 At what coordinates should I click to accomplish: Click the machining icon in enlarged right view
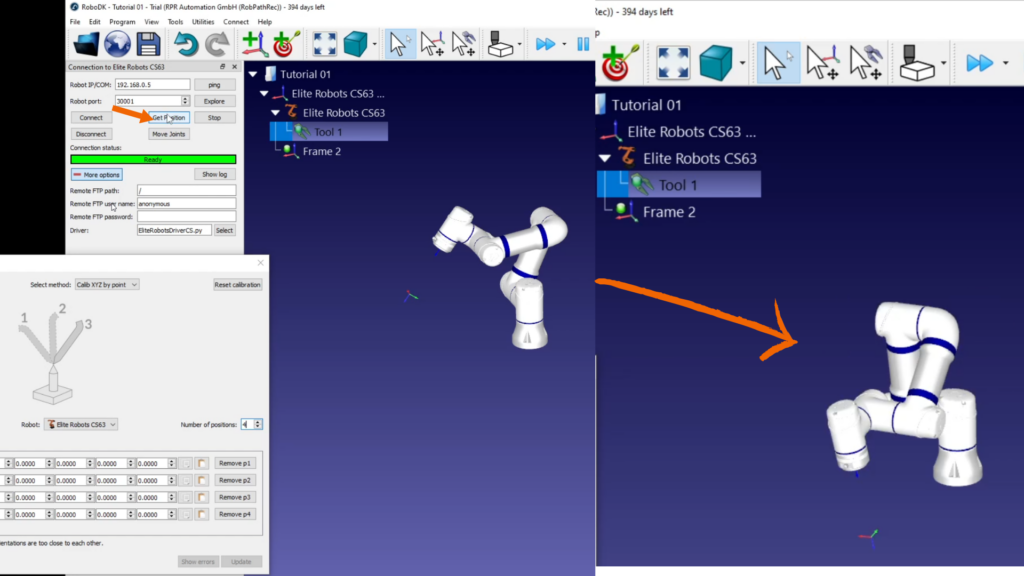(917, 63)
